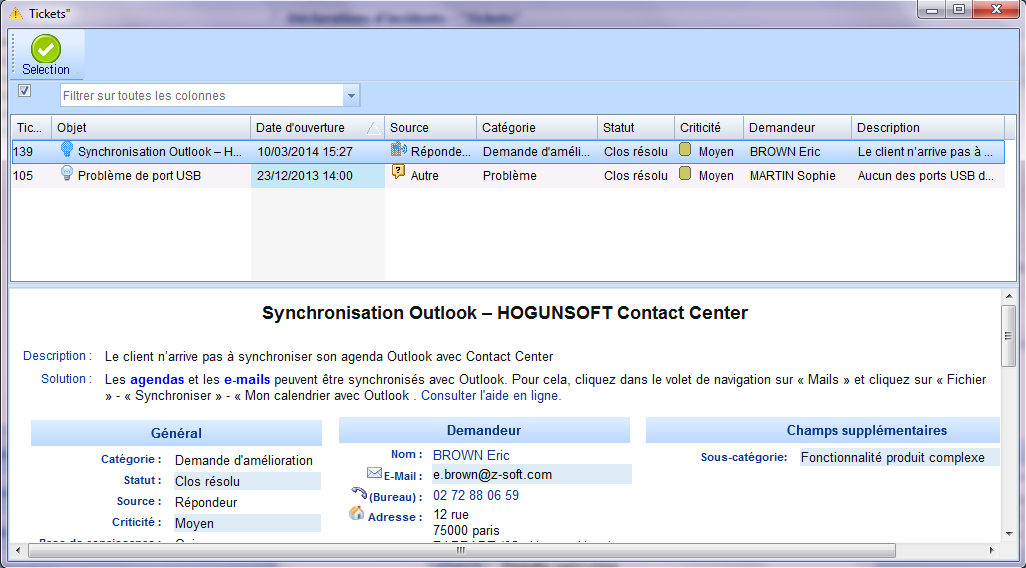Click the date cell 23/12/2013 14:00

pyautogui.click(x=318, y=175)
